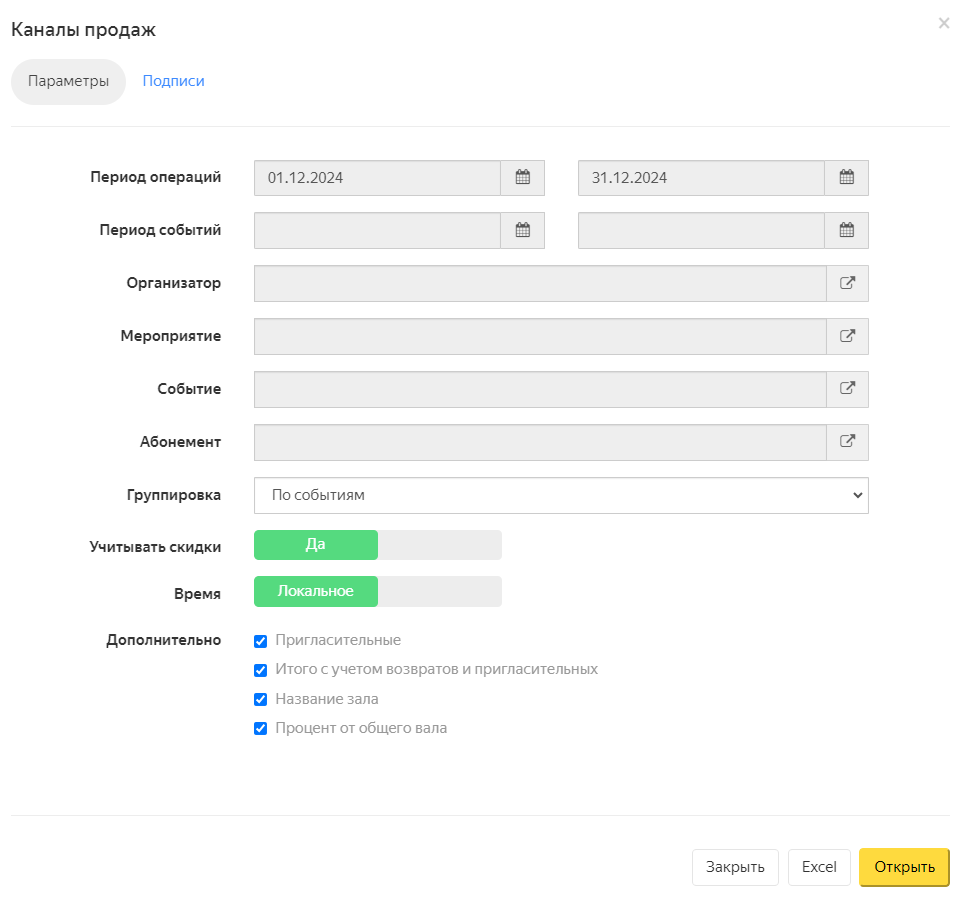This screenshot has width=960, height=899.
Task: Uncheck Итого с учетом возвратов и пригласительных
Action: pos(260,670)
